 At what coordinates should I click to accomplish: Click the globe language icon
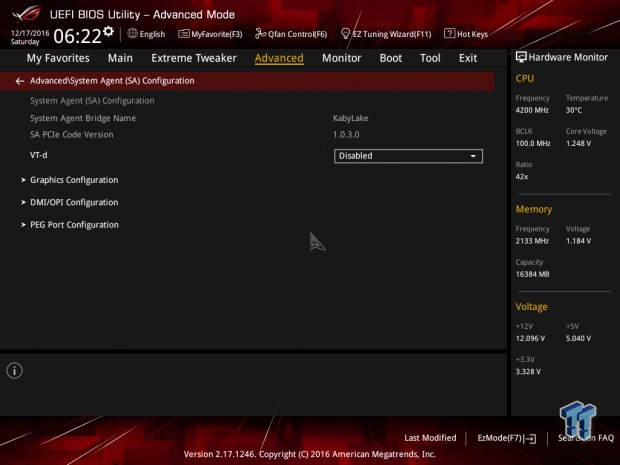coord(132,34)
